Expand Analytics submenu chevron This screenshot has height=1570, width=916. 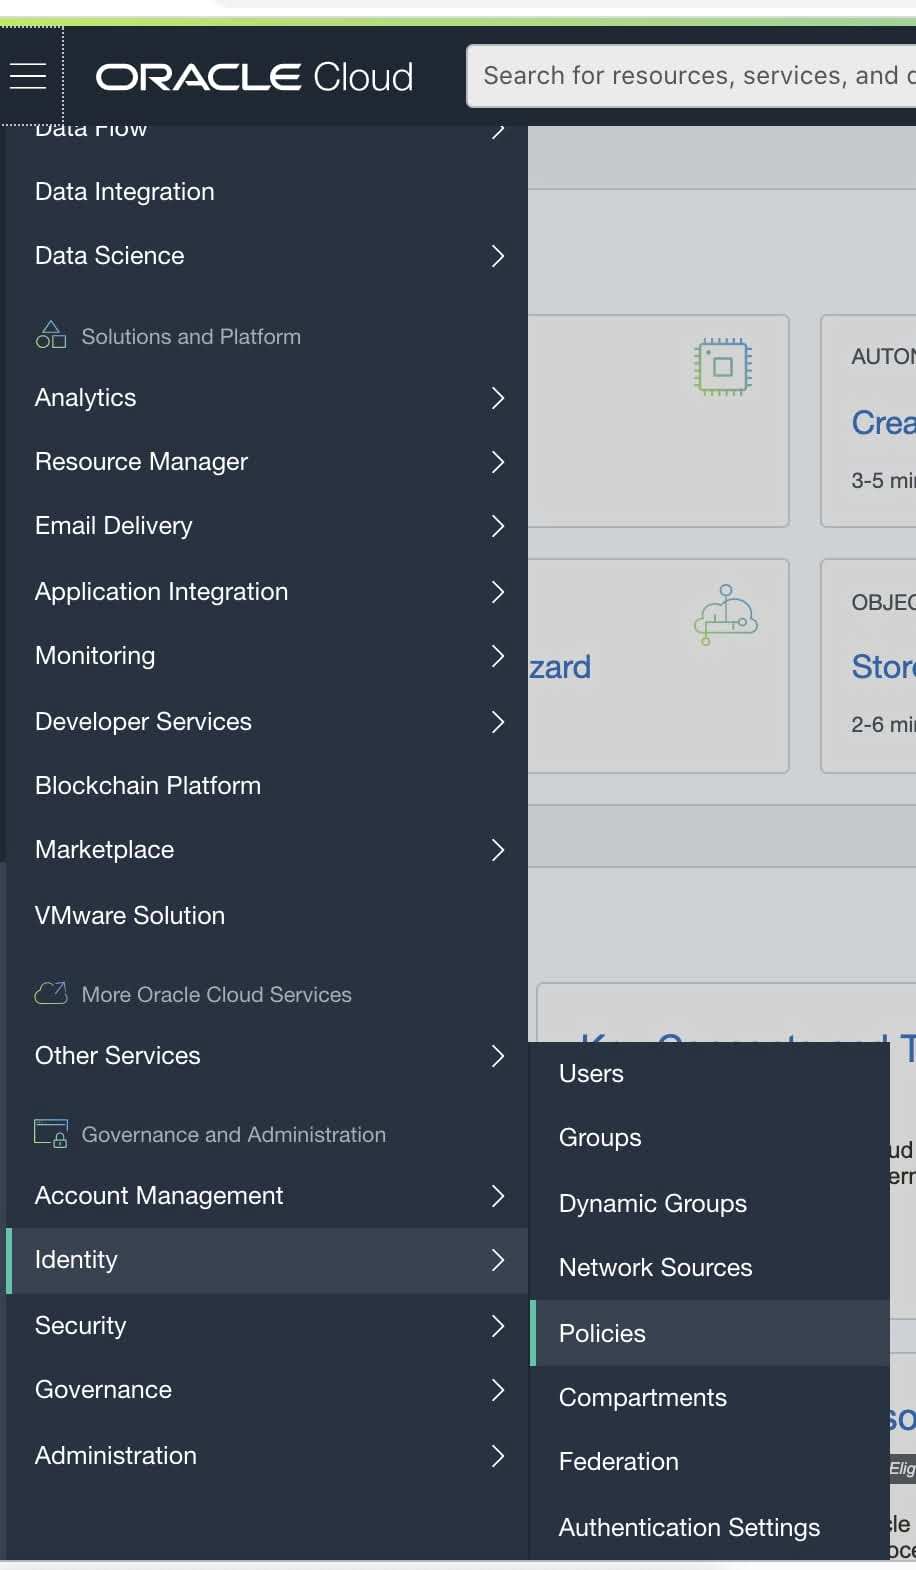pyautogui.click(x=498, y=398)
